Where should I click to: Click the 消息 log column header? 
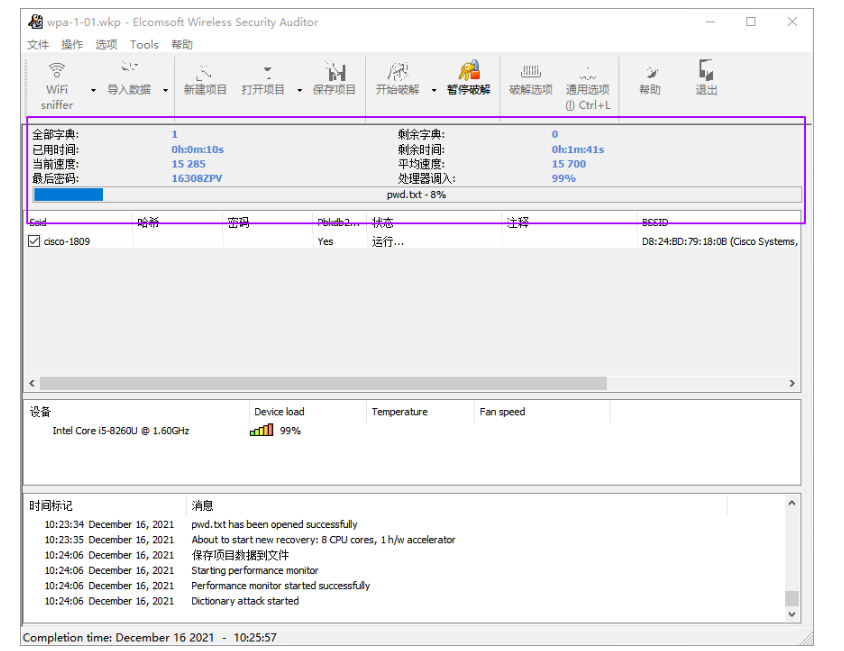(456, 506)
